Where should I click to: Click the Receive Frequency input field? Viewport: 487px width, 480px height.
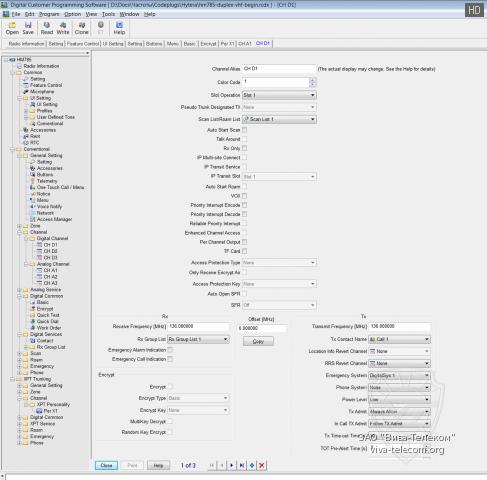pos(198,326)
